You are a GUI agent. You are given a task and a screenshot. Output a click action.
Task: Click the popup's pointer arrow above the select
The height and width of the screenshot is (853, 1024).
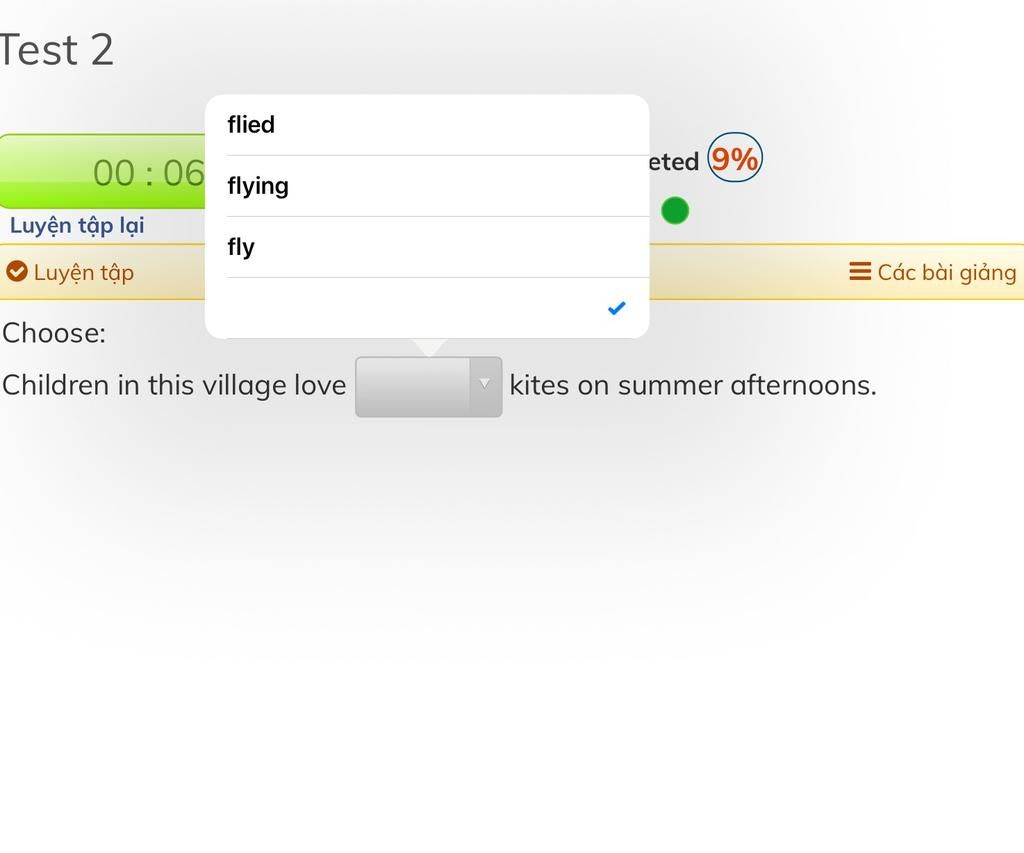429,347
